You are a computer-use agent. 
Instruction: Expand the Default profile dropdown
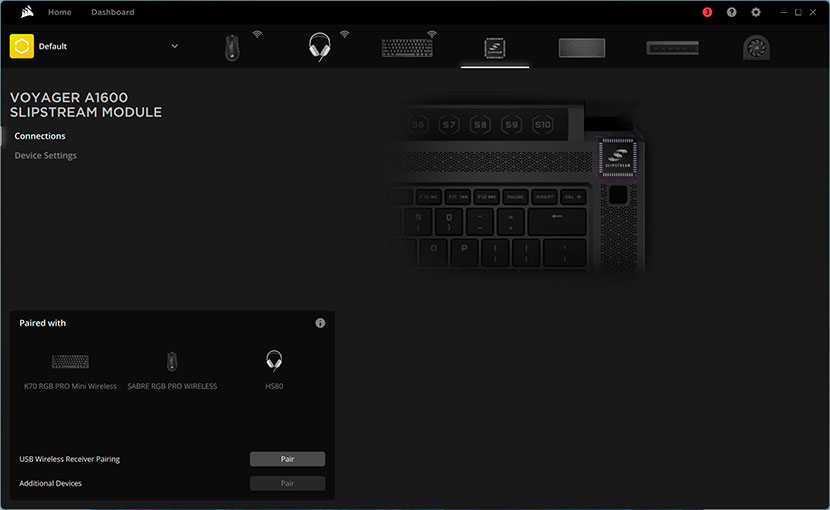pyautogui.click(x=175, y=46)
